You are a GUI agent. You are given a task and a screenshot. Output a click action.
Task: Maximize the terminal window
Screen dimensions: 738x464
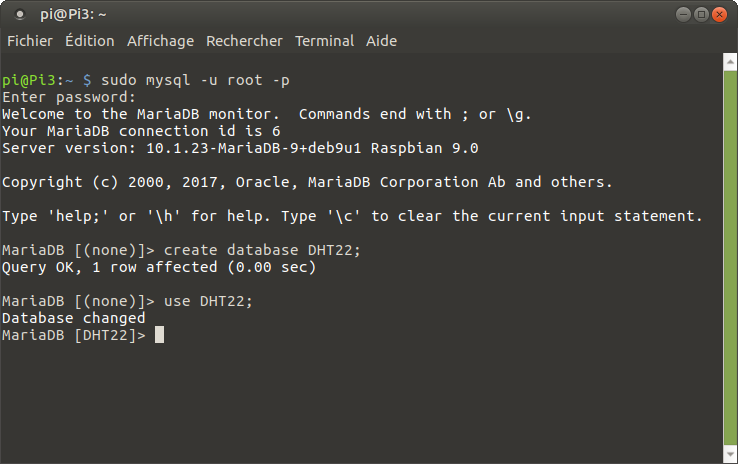point(702,14)
